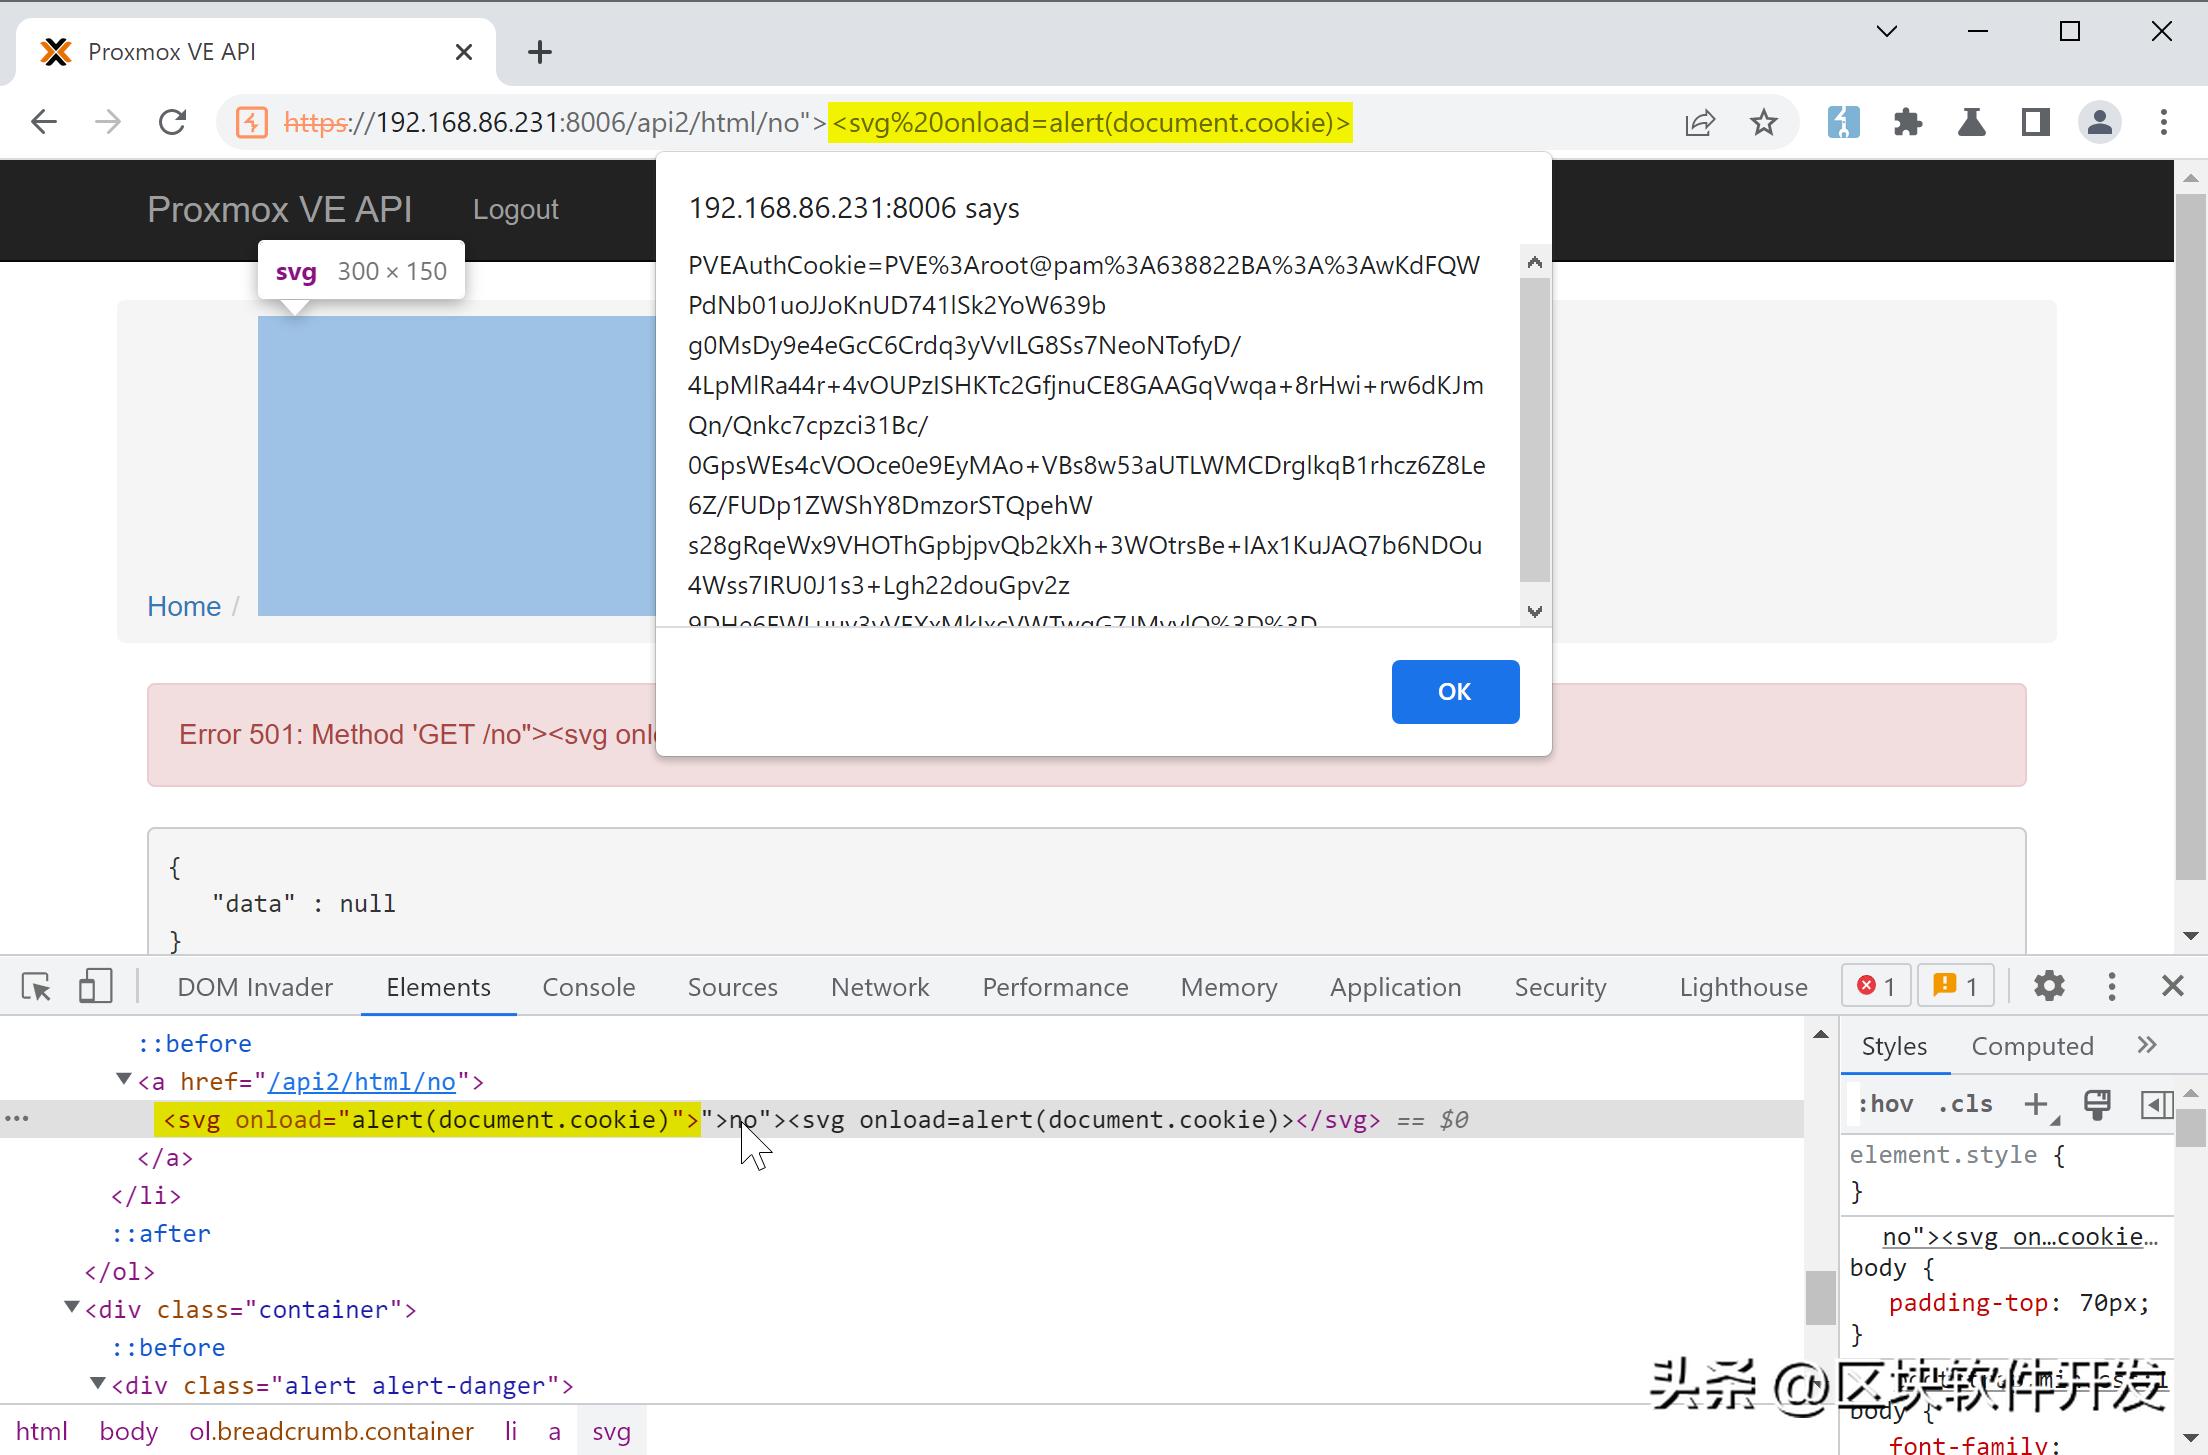Select the inspect element tool
The image size is (2208, 1455).
[x=36, y=986]
